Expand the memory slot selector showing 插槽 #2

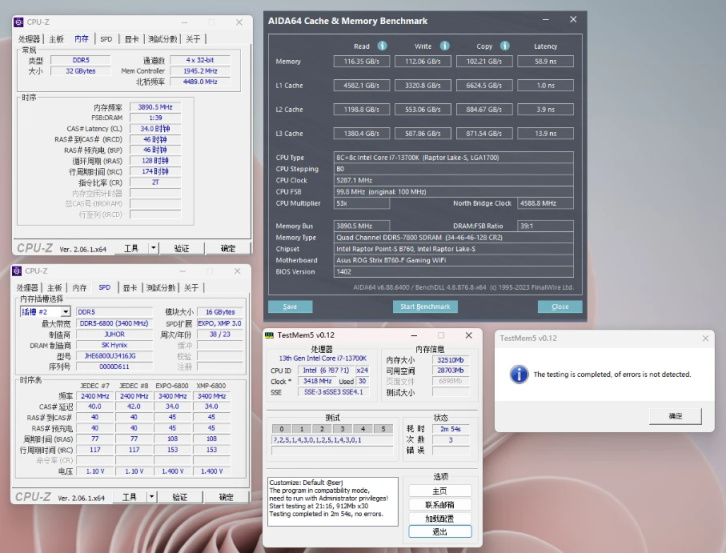pyautogui.click(x=66, y=312)
